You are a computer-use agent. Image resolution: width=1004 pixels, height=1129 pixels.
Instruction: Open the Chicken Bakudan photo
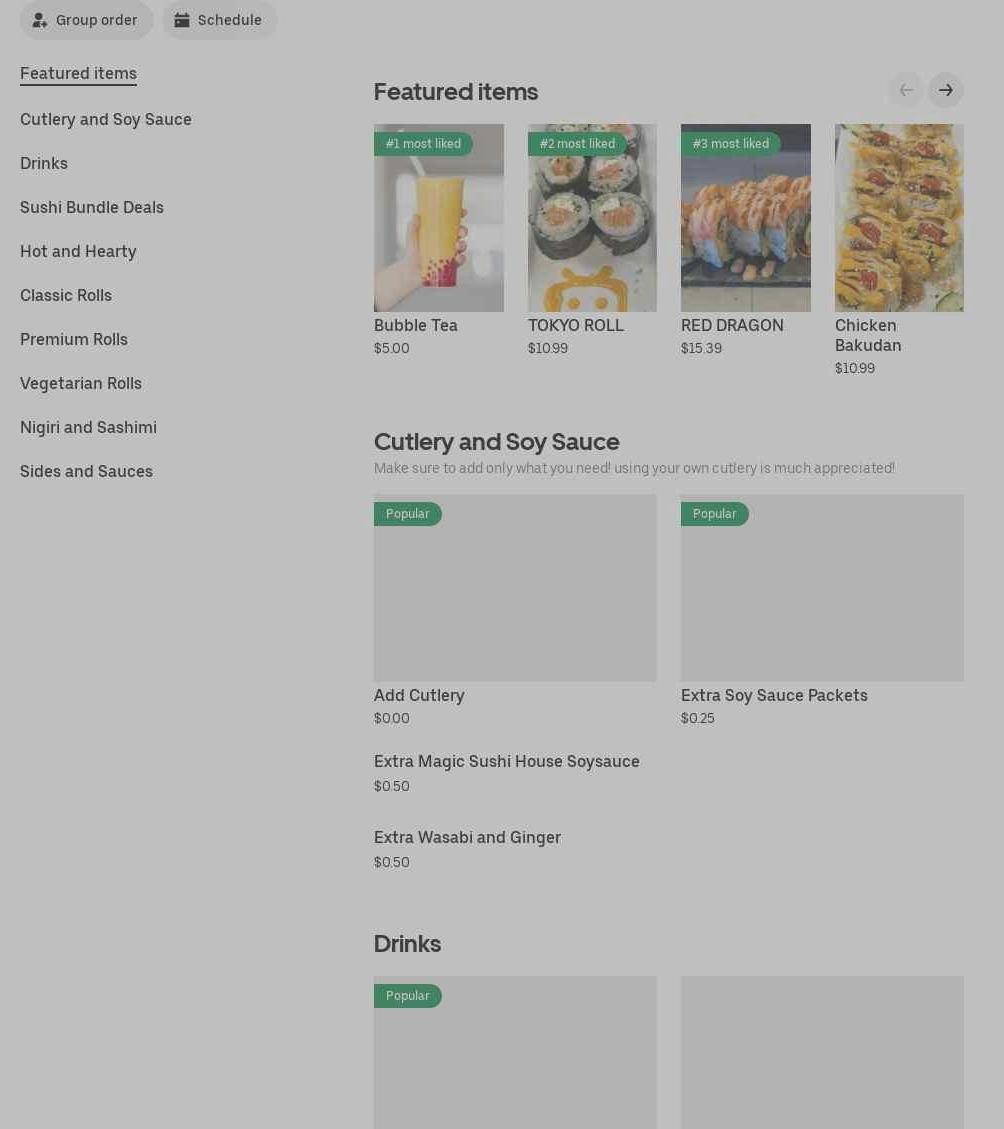pos(898,218)
